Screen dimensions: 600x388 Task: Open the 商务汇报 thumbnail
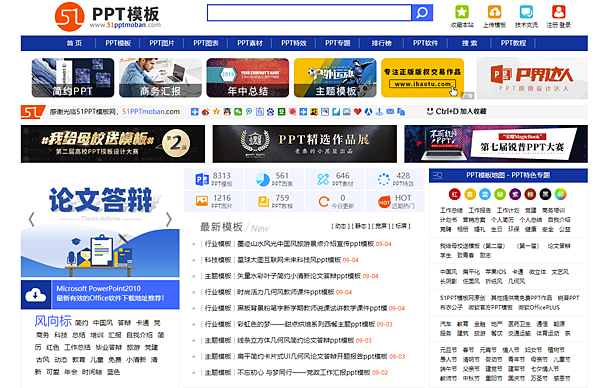click(x=160, y=78)
